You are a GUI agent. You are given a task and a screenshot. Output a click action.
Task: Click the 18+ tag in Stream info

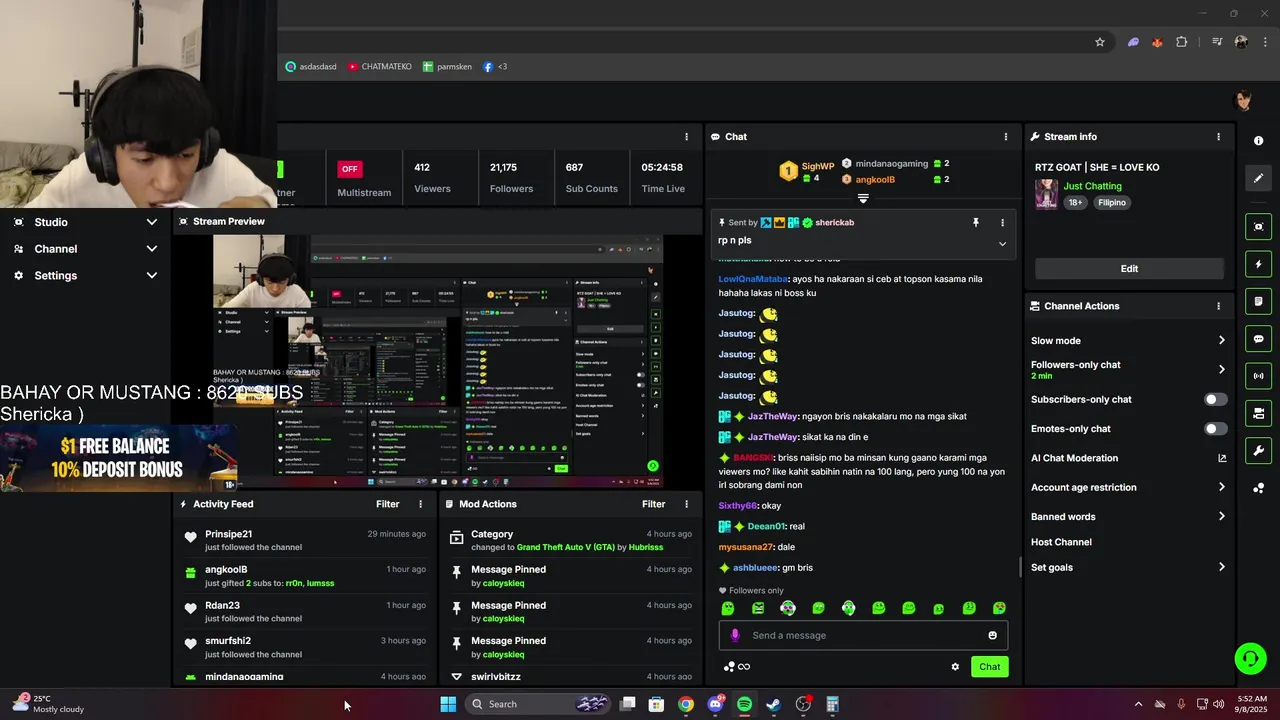1076,203
